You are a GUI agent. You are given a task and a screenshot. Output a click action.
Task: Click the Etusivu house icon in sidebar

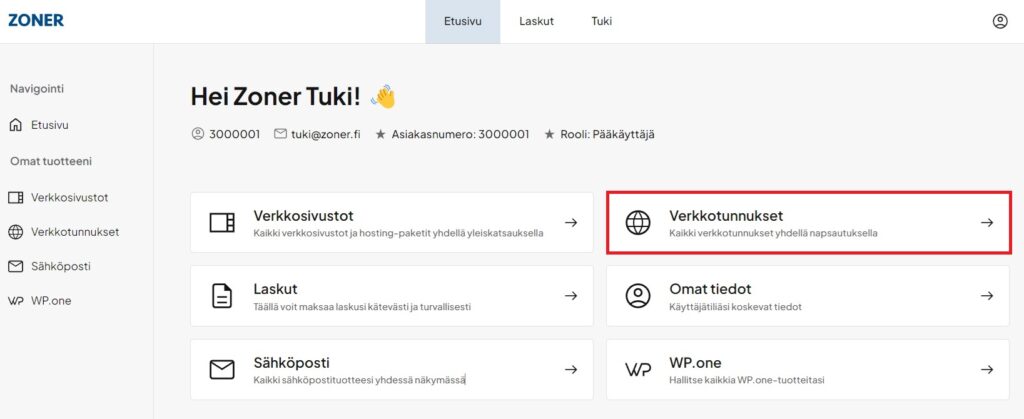15,126
